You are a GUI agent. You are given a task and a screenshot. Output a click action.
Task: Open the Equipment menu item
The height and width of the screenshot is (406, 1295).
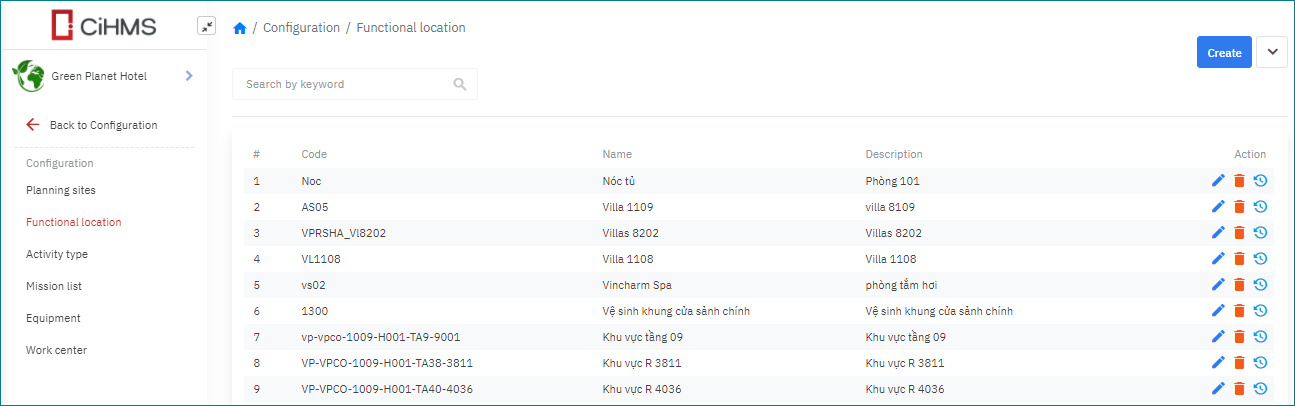(53, 318)
